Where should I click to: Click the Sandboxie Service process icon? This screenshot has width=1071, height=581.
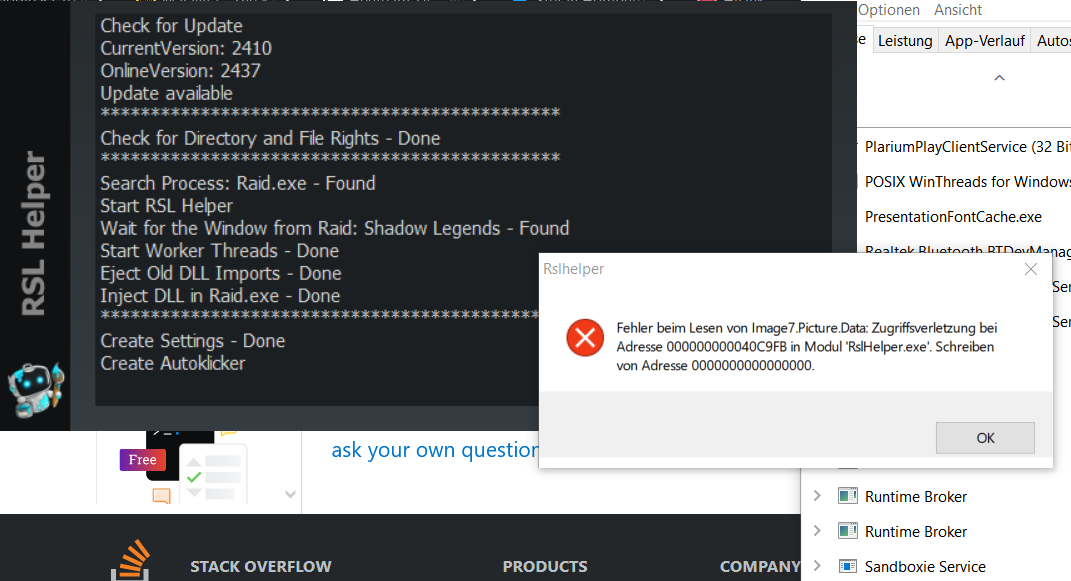coord(848,566)
